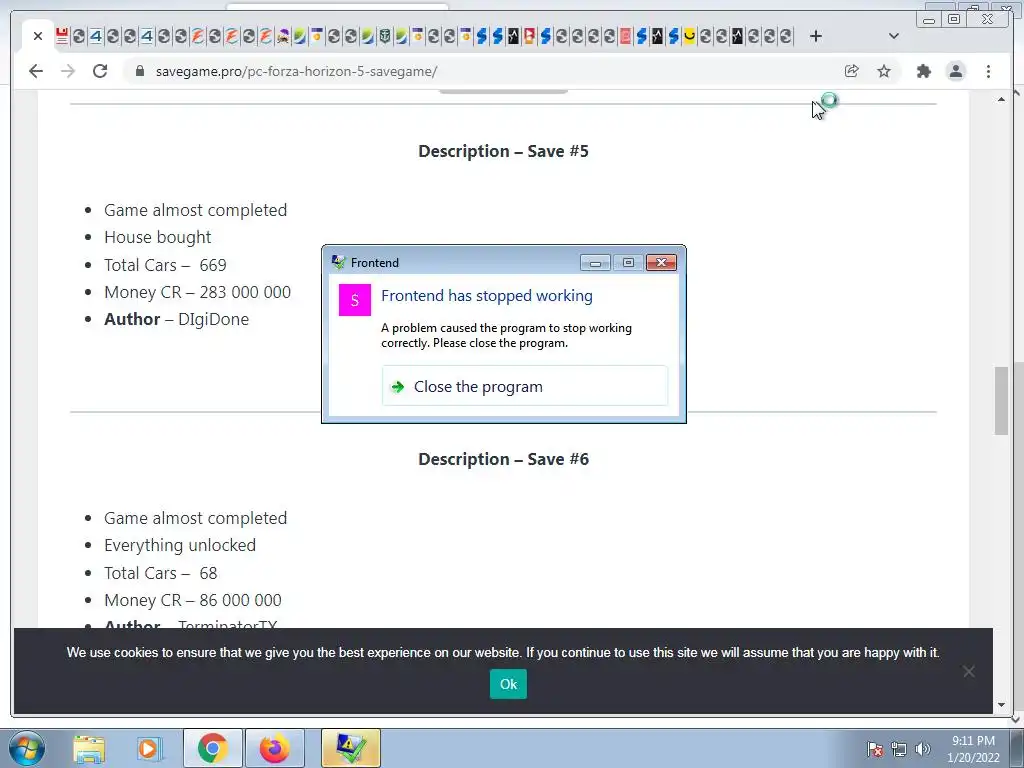Image resolution: width=1024 pixels, height=768 pixels.
Task: Minimize the Frontend error dialog
Action: click(x=595, y=263)
